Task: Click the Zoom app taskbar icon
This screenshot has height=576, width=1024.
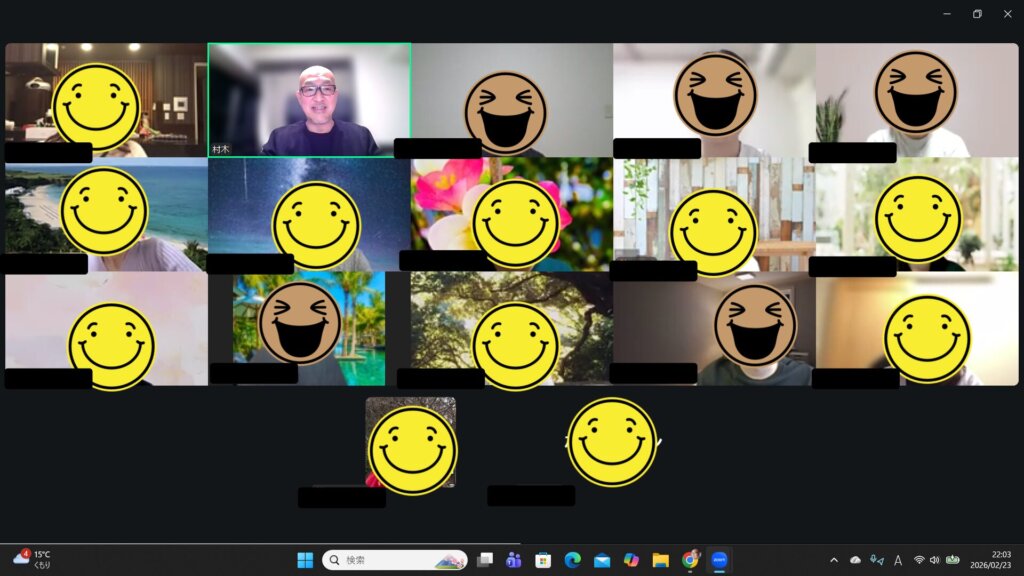Action: point(719,560)
